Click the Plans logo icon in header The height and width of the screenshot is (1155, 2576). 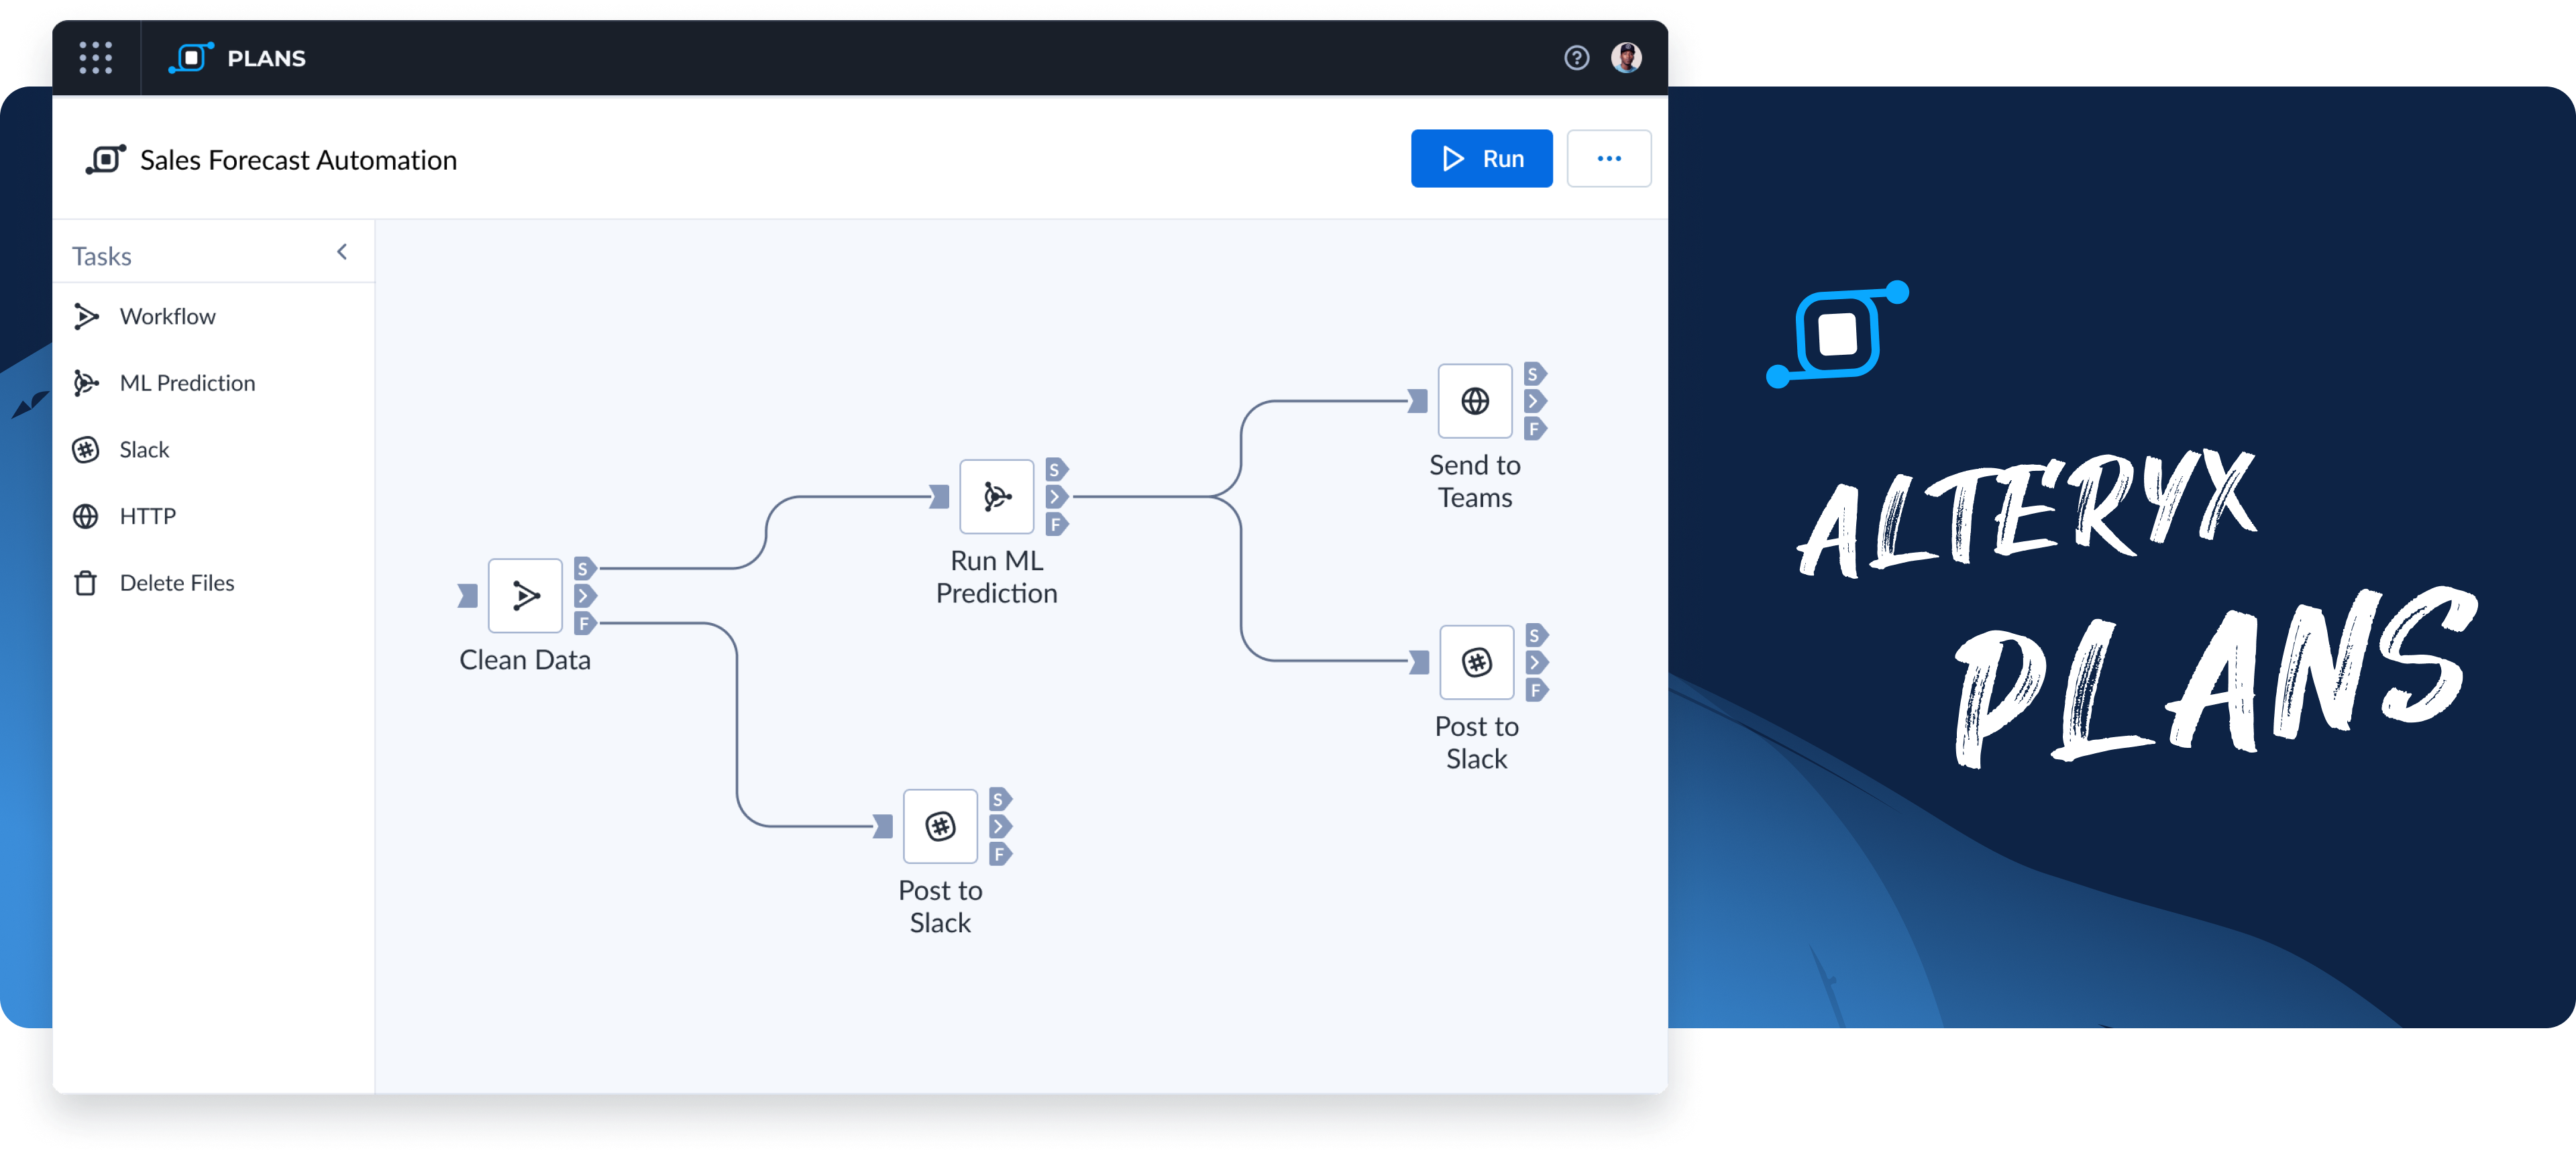(191, 58)
